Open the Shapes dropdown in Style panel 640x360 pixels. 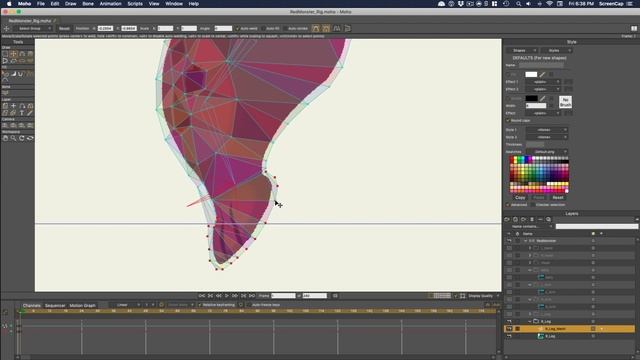(x=522, y=50)
